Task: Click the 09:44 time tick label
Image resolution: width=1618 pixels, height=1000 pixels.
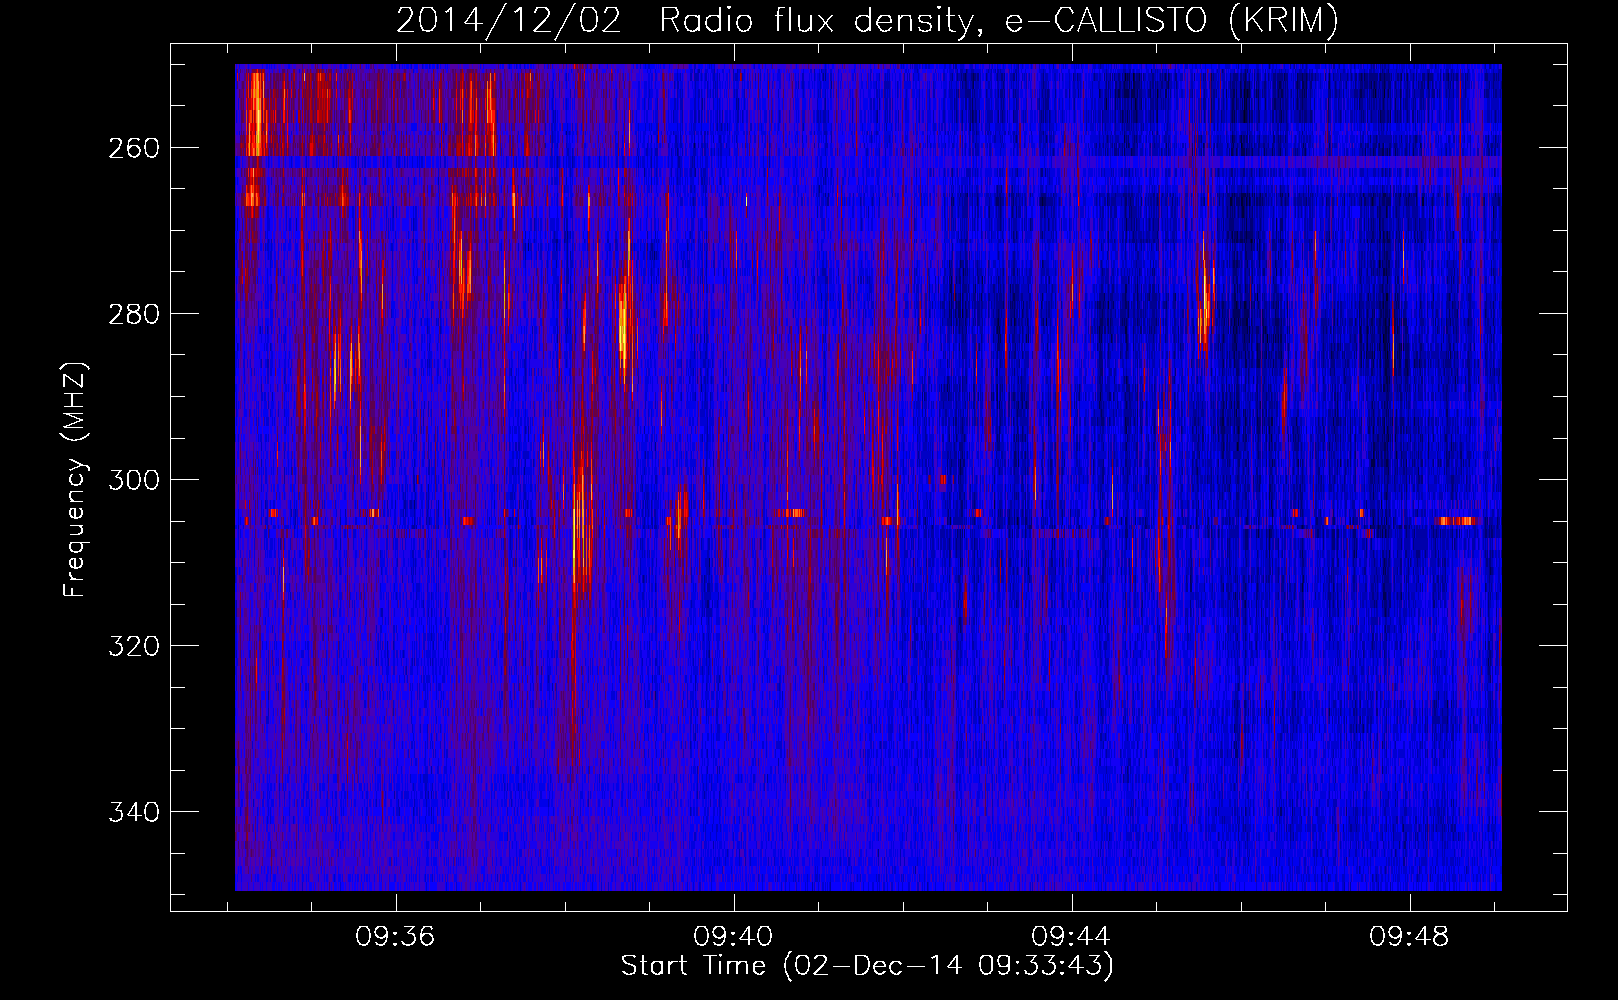Action: click(1071, 937)
